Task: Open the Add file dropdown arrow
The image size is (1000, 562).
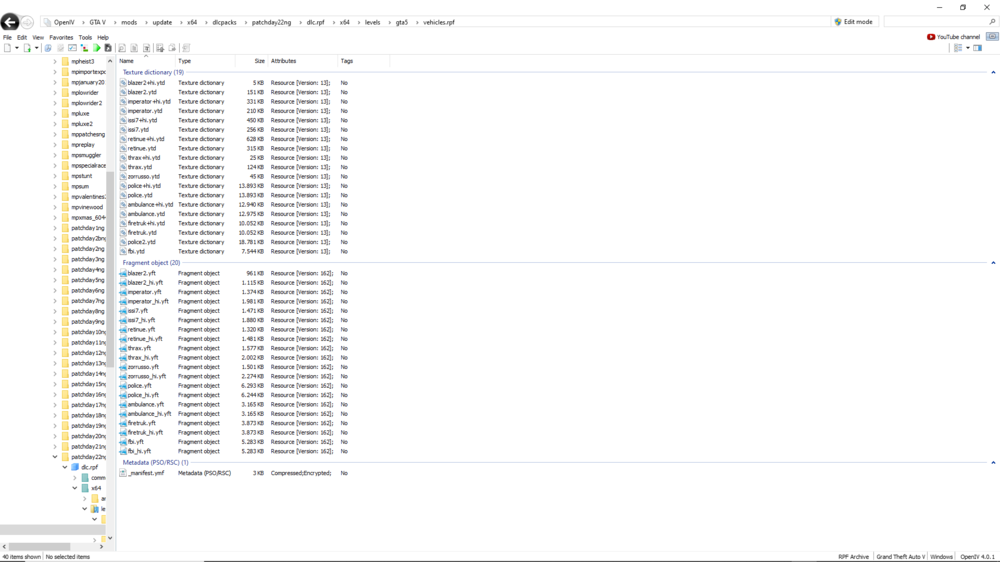Action: coord(36,48)
